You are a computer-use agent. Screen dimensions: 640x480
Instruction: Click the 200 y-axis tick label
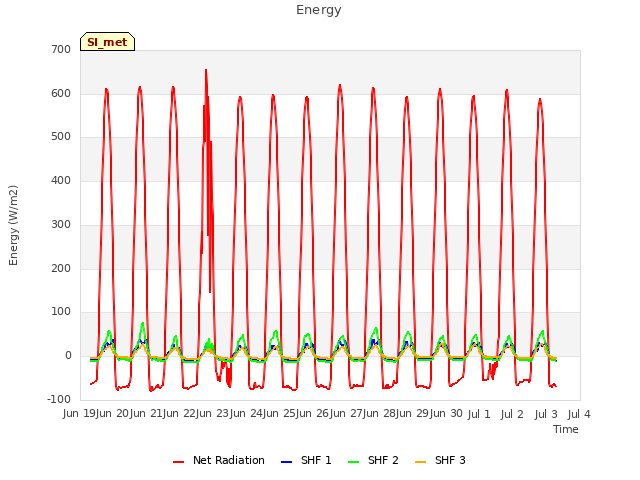61,269
